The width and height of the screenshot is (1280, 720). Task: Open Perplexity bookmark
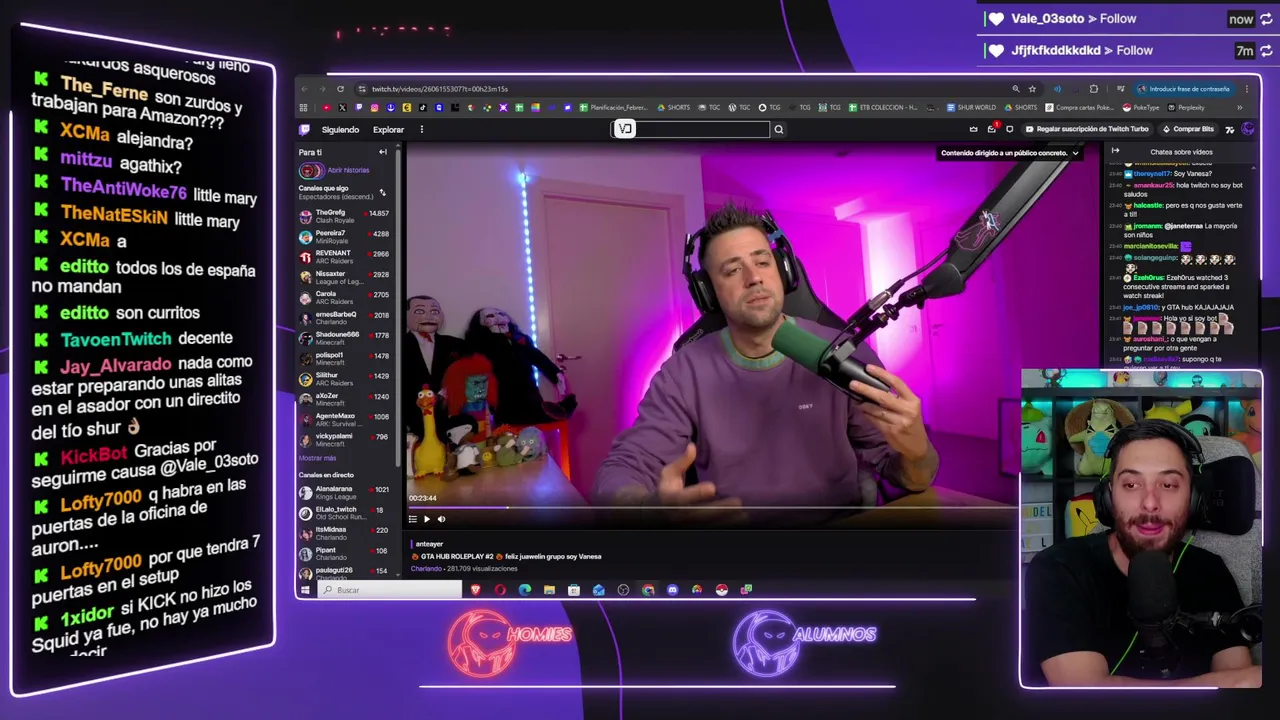(1186, 108)
